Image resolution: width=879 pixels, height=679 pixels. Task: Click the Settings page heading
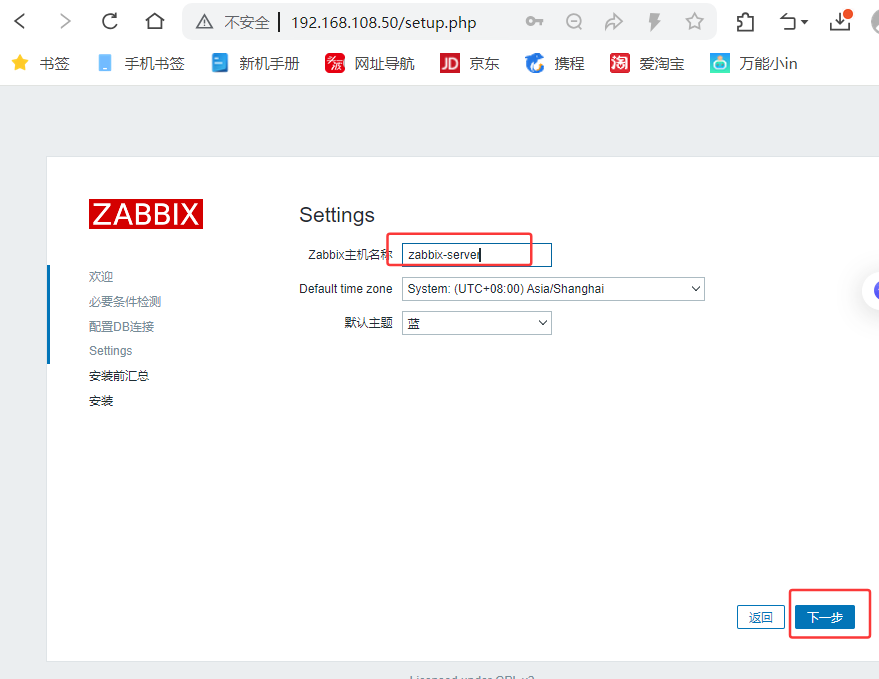click(336, 215)
